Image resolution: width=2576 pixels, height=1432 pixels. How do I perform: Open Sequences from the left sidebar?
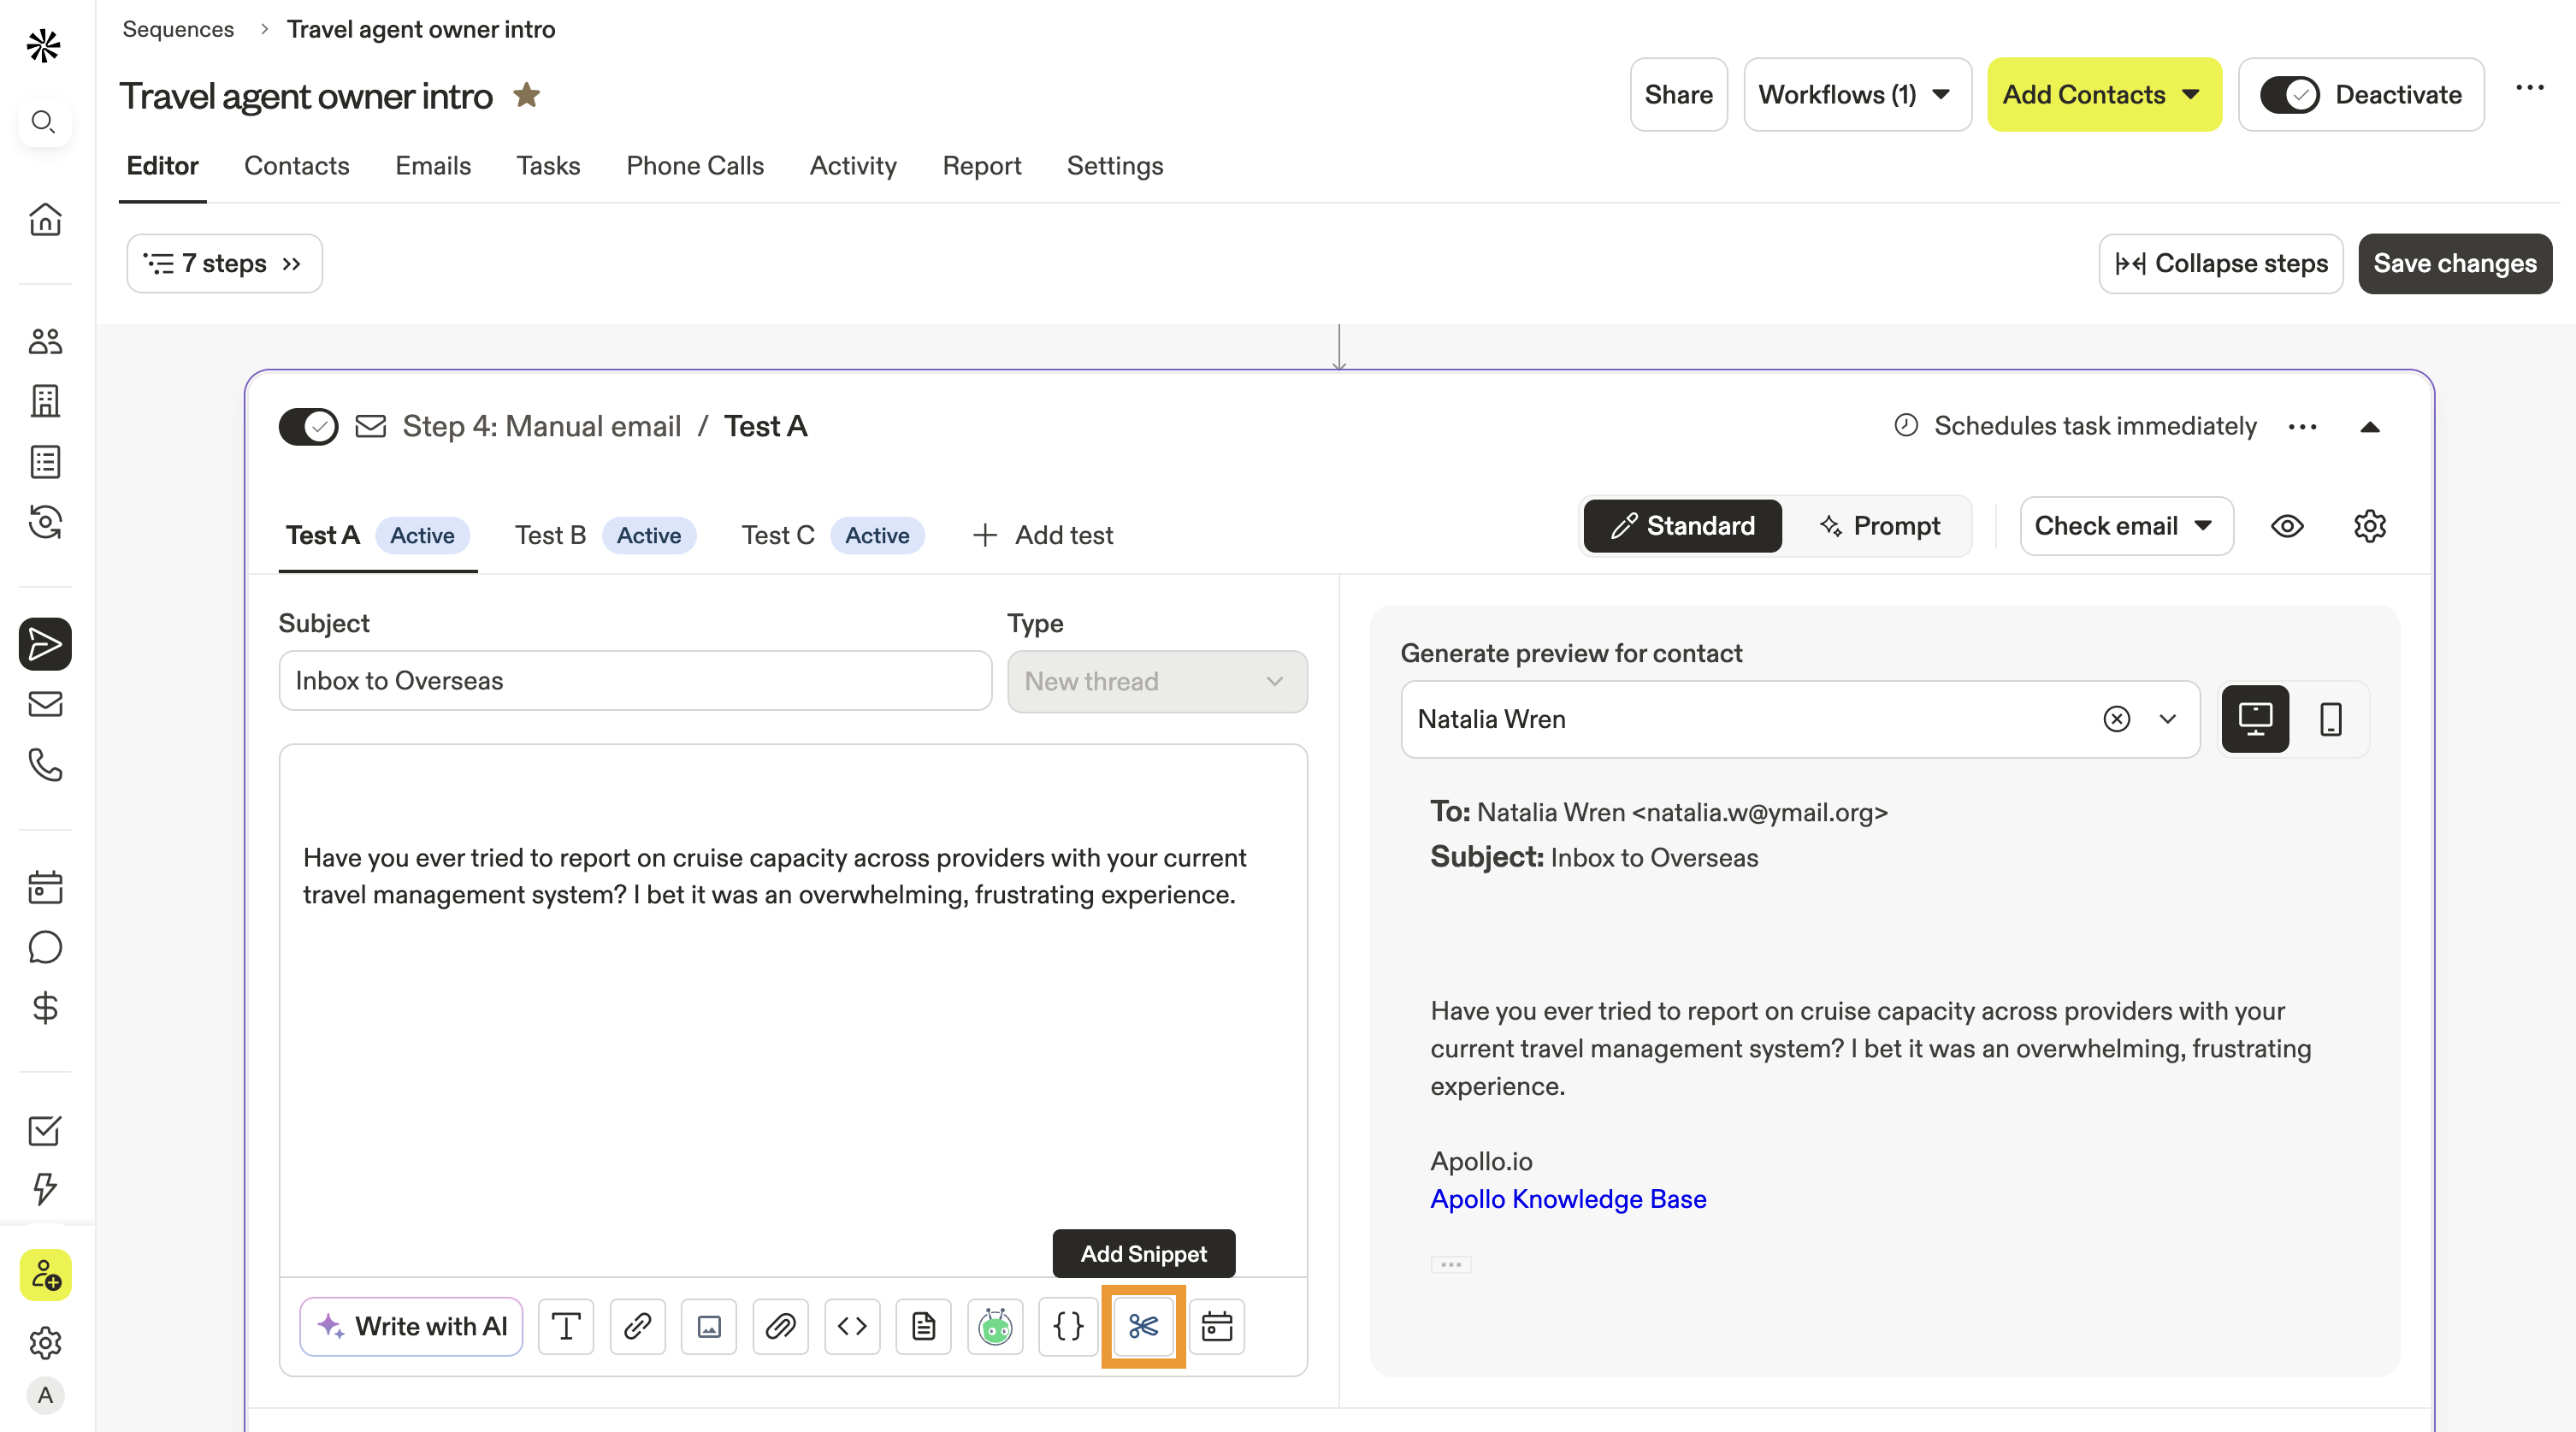[x=45, y=644]
